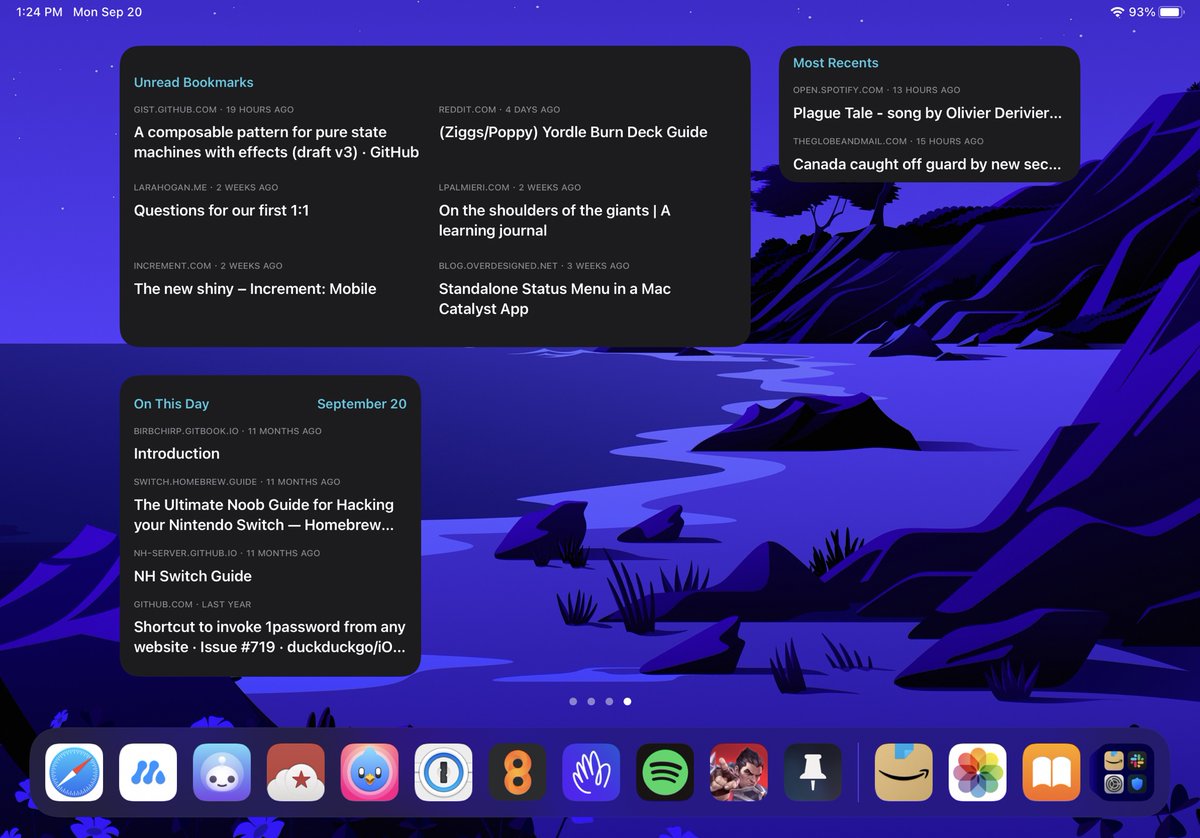1200x838 pixels.
Task: Open 'Plague Tale - song by Olivier Derivier' recent
Action: (927, 113)
